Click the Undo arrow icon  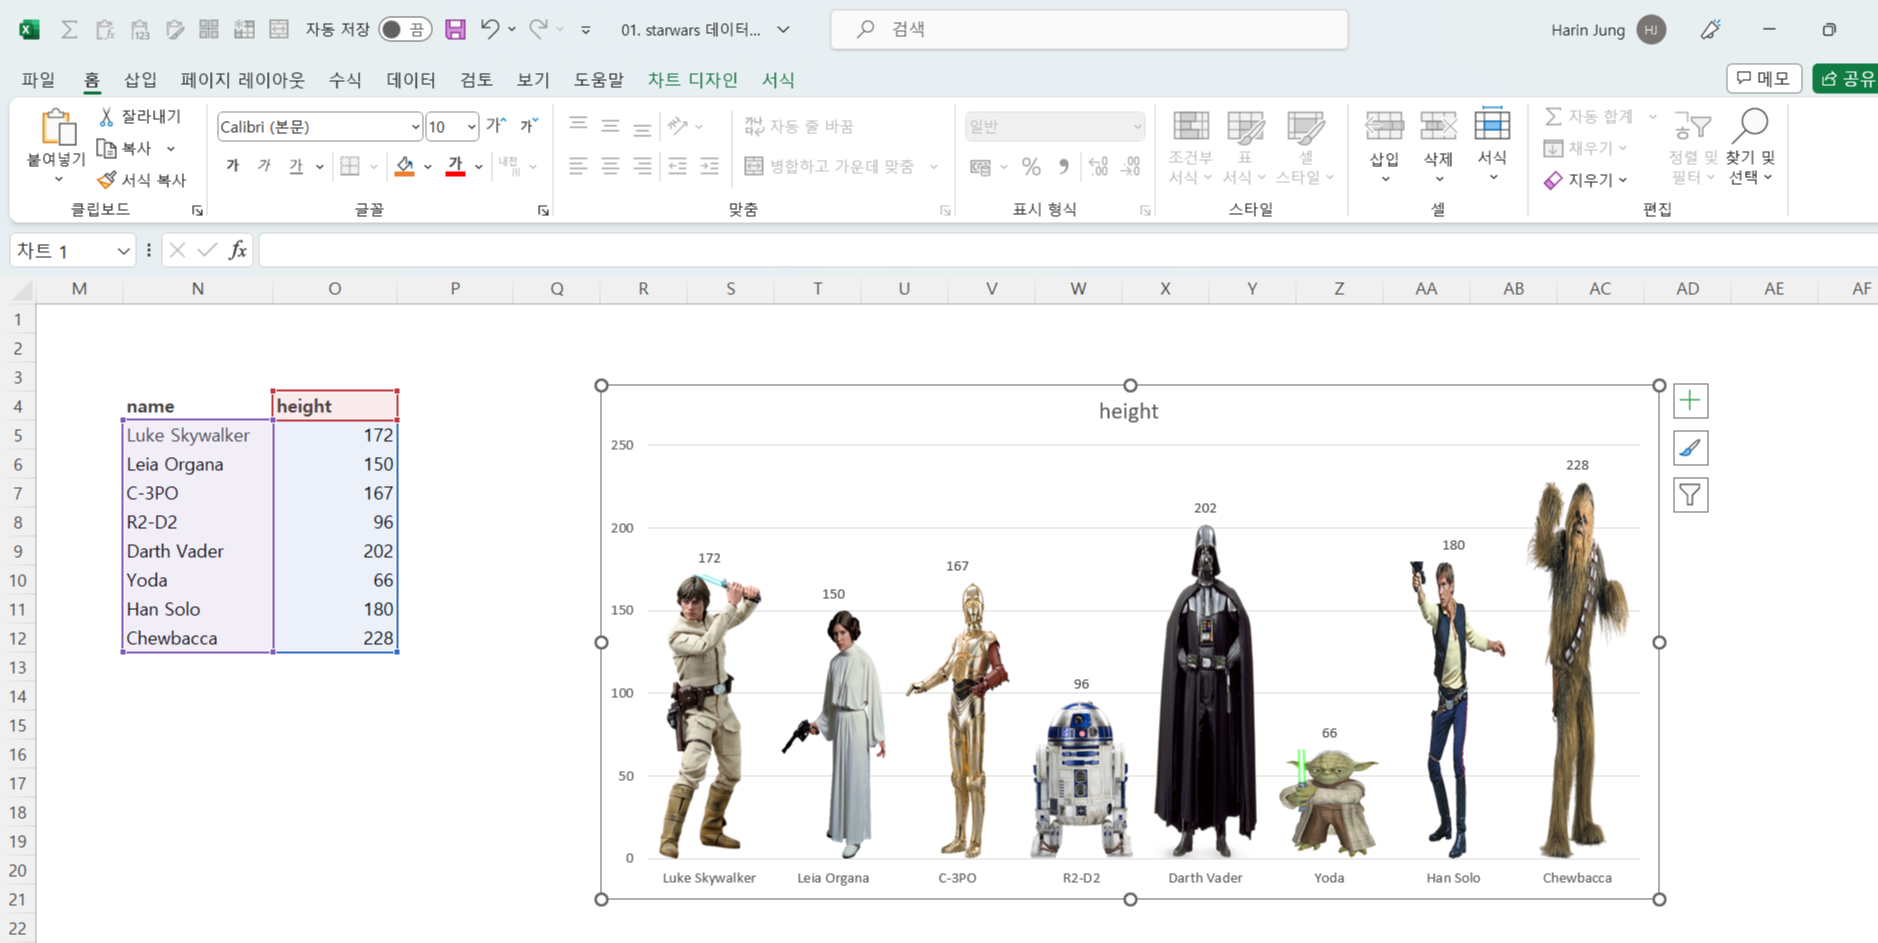pyautogui.click(x=489, y=29)
